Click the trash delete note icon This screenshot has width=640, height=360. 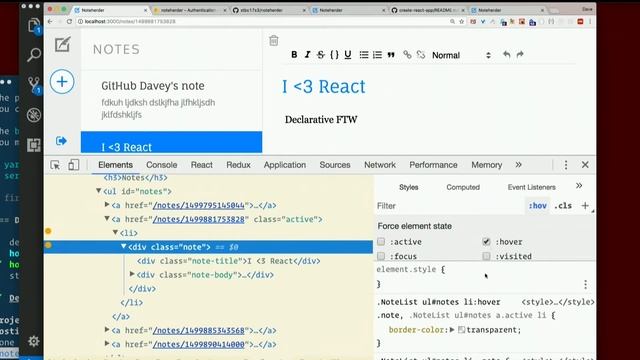274,40
